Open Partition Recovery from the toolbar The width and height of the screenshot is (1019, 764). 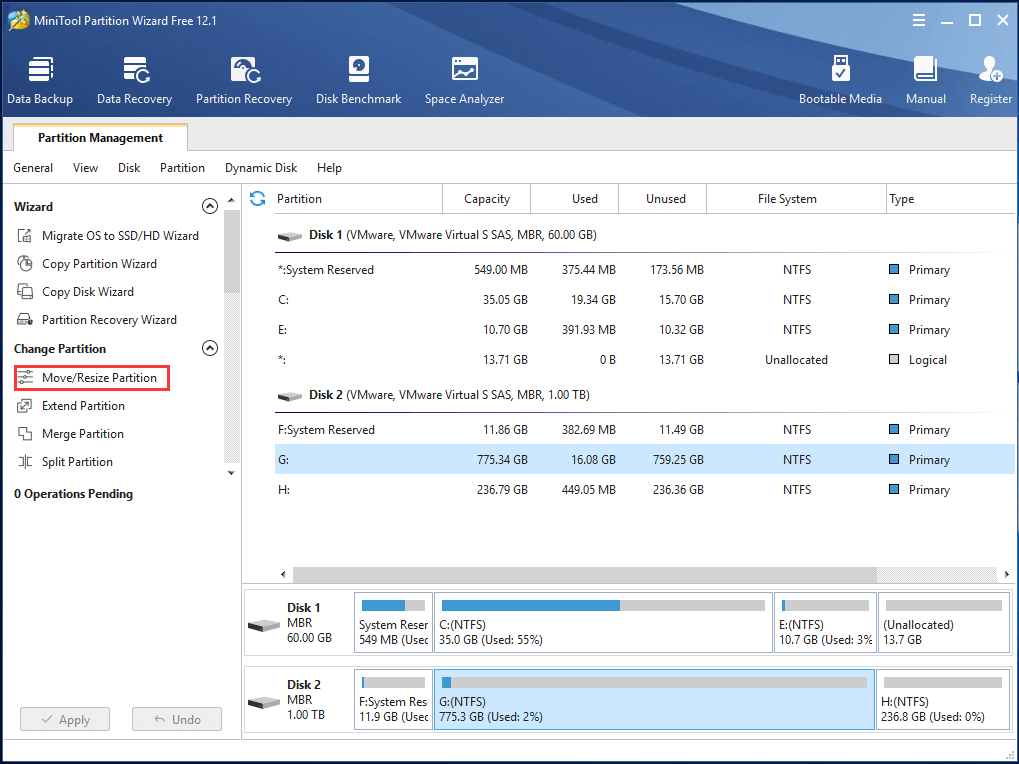[x=244, y=81]
